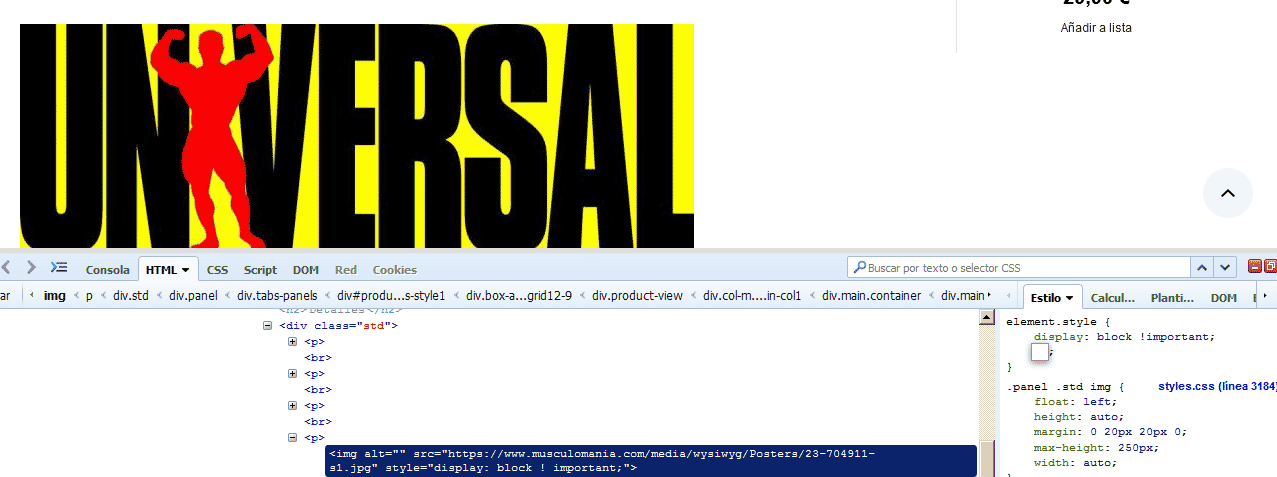Open the HTML tab dropdown menu
The image size is (1277, 477).
[187, 270]
